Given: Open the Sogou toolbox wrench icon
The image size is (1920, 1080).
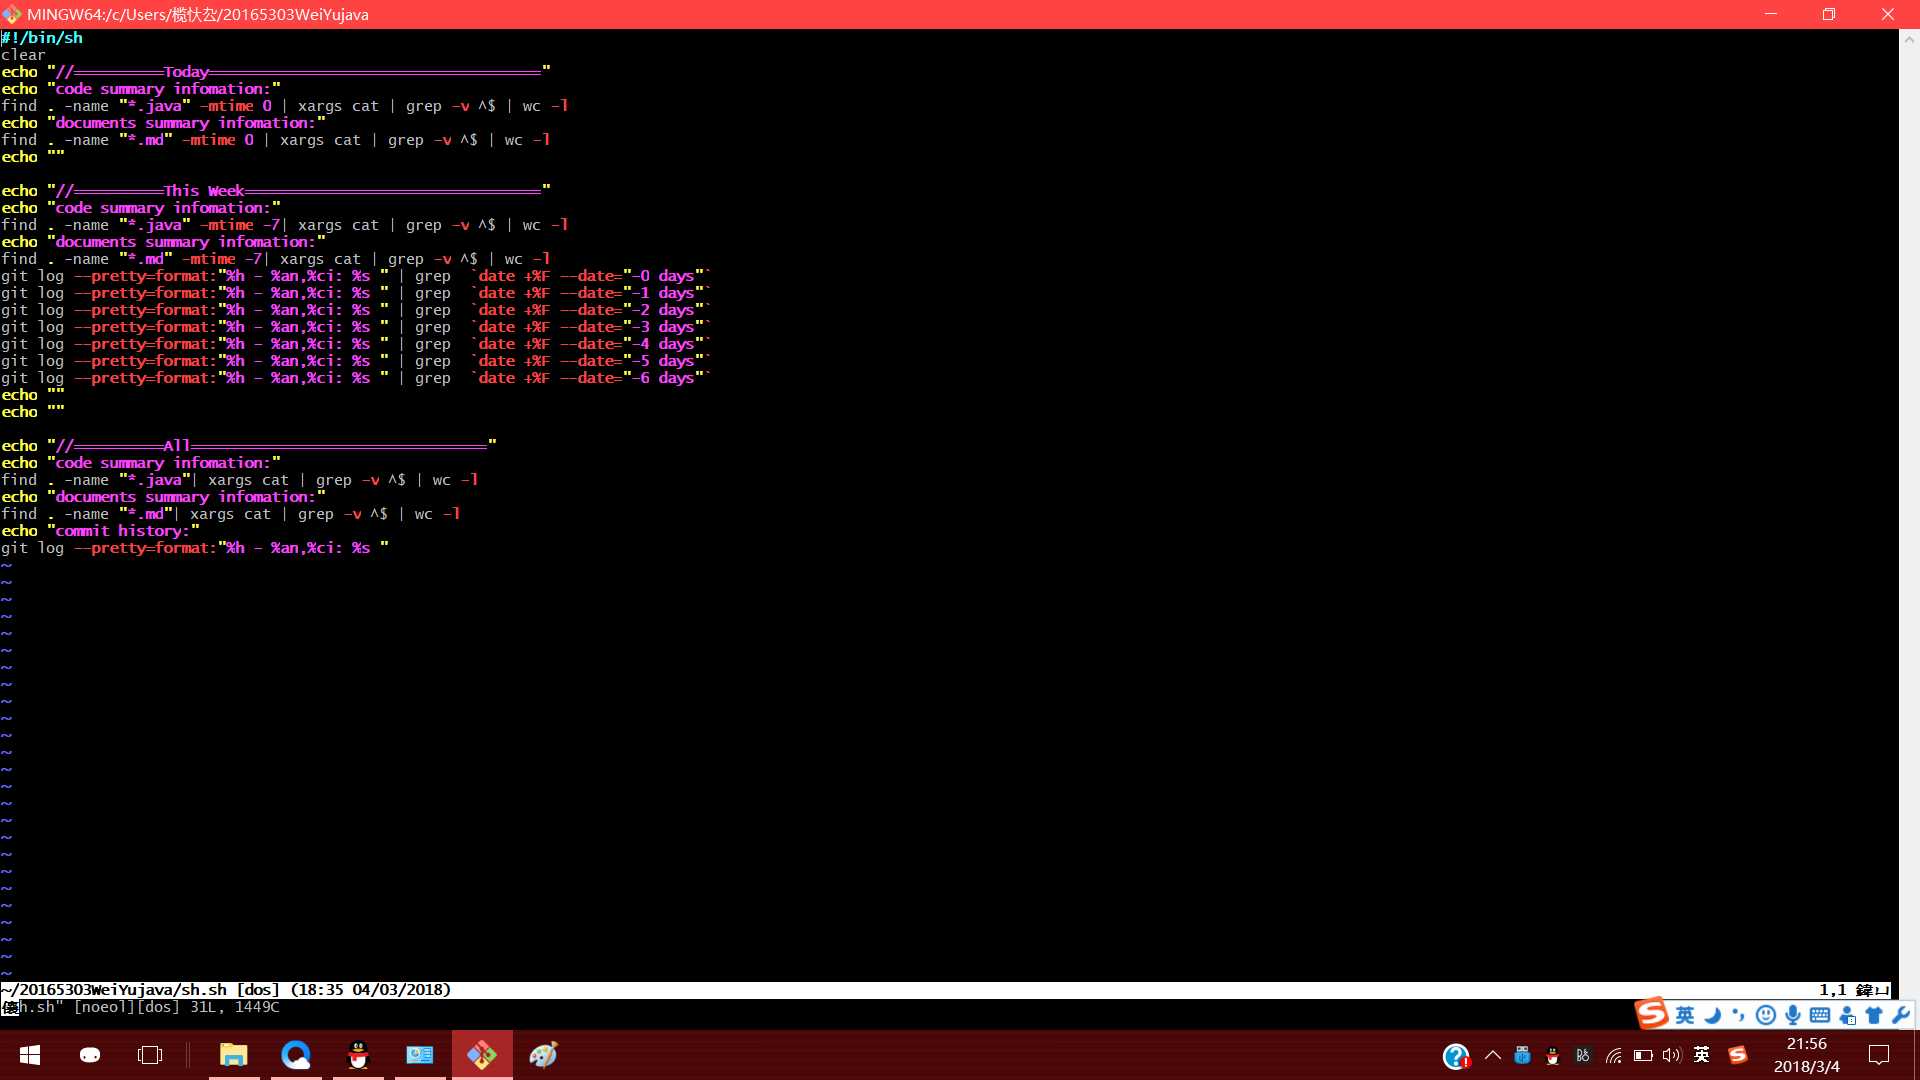Looking at the screenshot, I should click(1900, 1016).
